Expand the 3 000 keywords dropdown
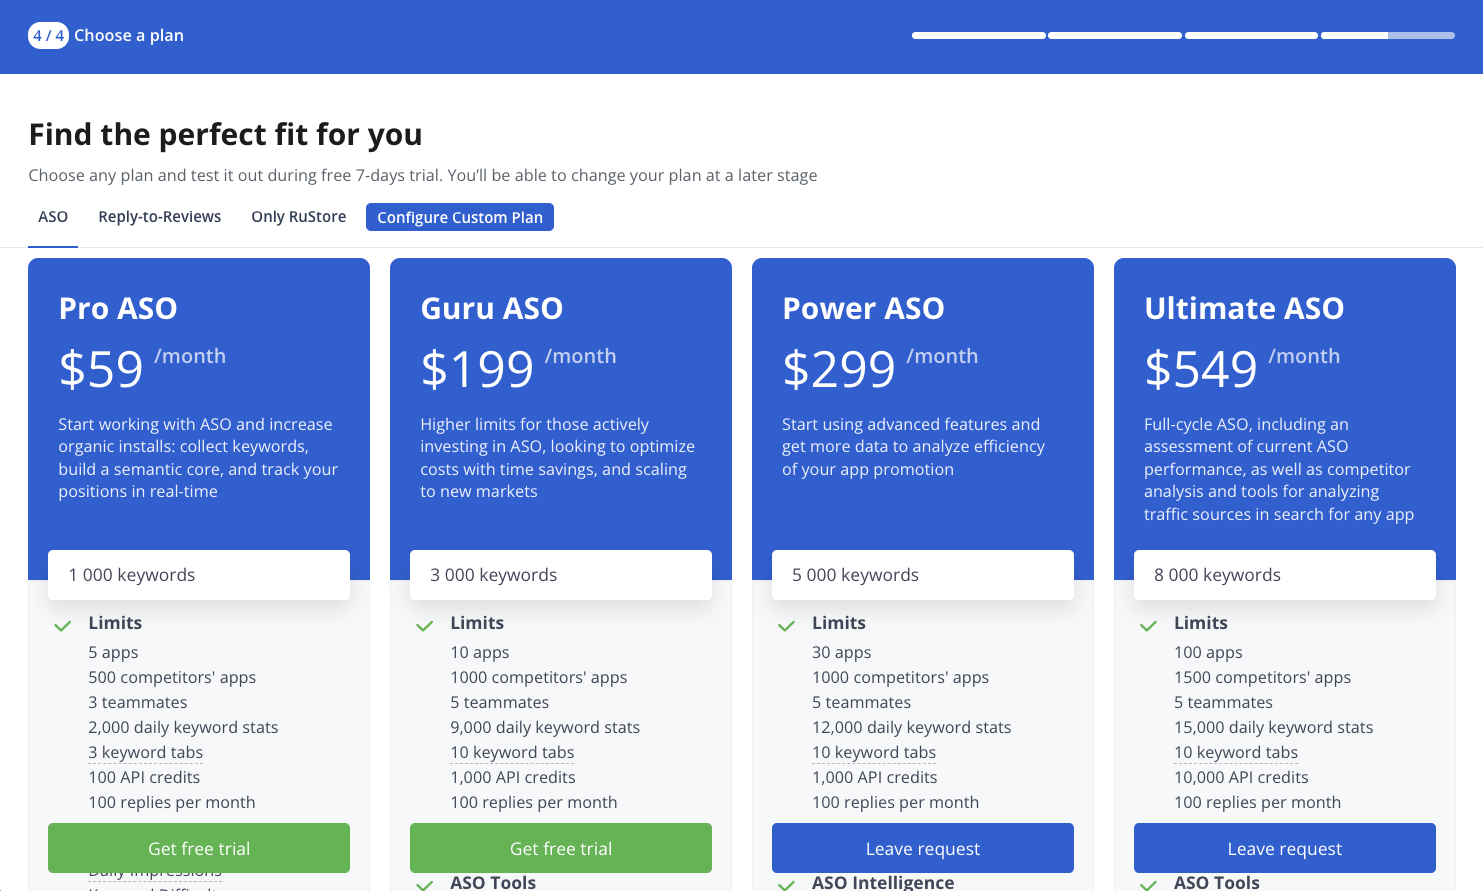Viewport: 1483px width, 891px height. tap(561, 575)
